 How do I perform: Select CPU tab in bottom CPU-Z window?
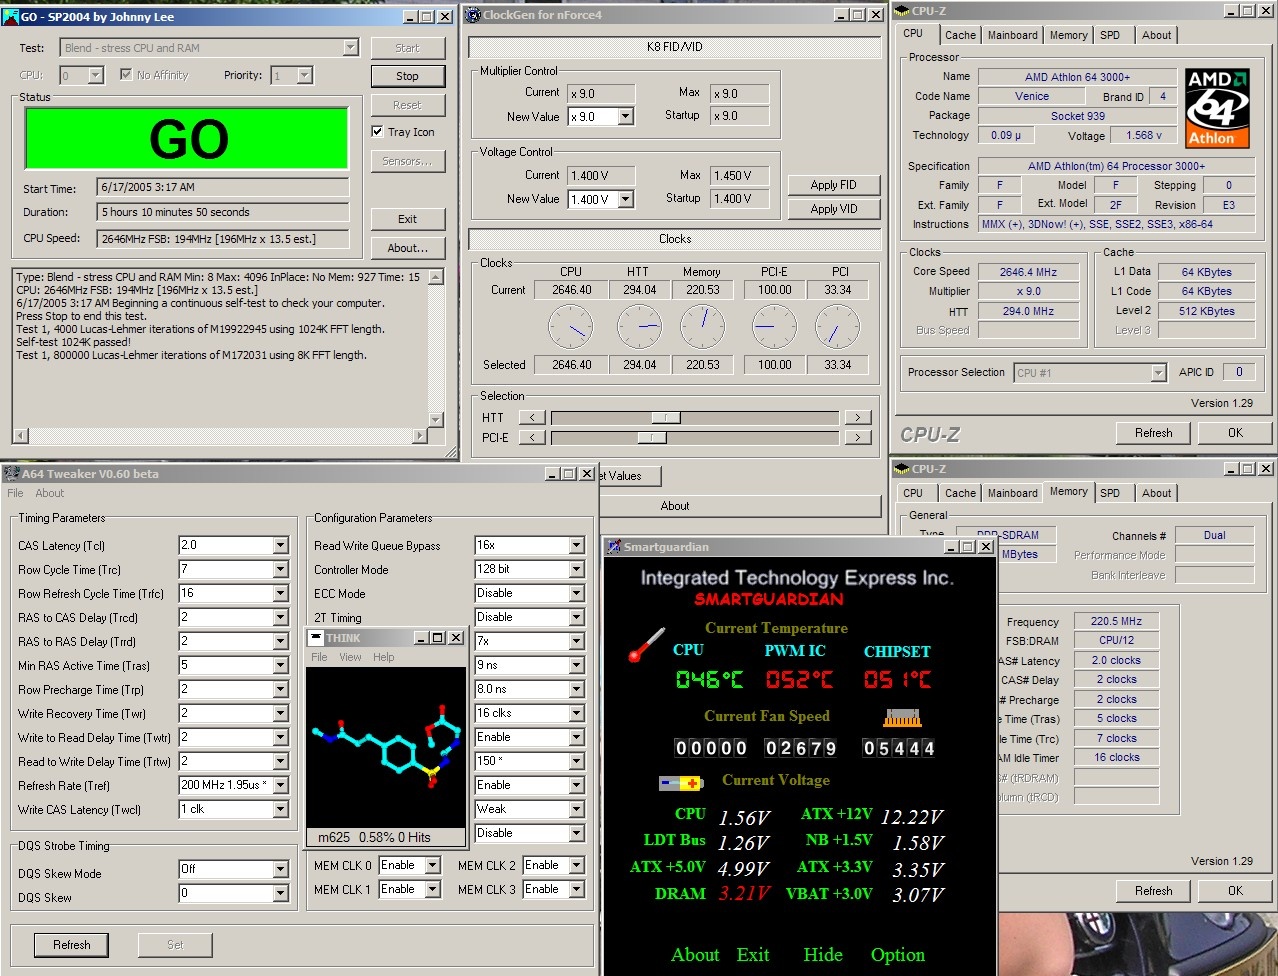click(913, 493)
